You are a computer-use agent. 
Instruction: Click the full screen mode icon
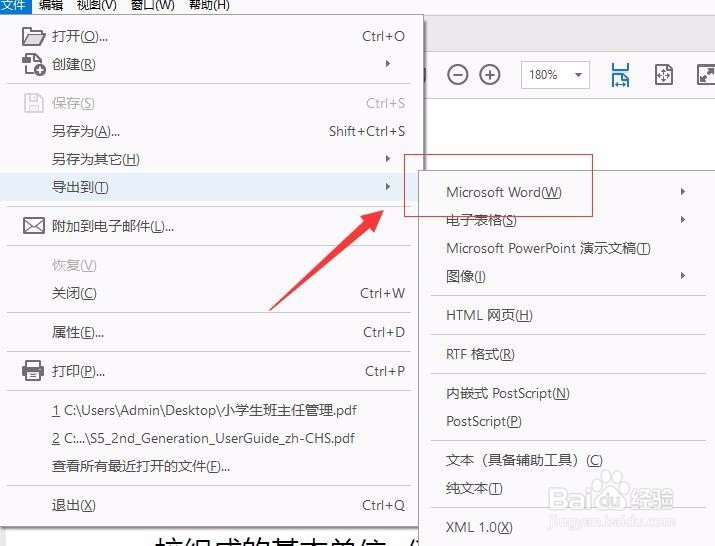click(x=706, y=74)
